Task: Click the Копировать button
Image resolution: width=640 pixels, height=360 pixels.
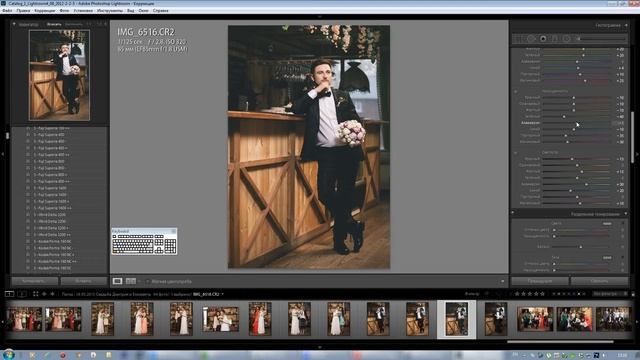Action: pos(34,281)
